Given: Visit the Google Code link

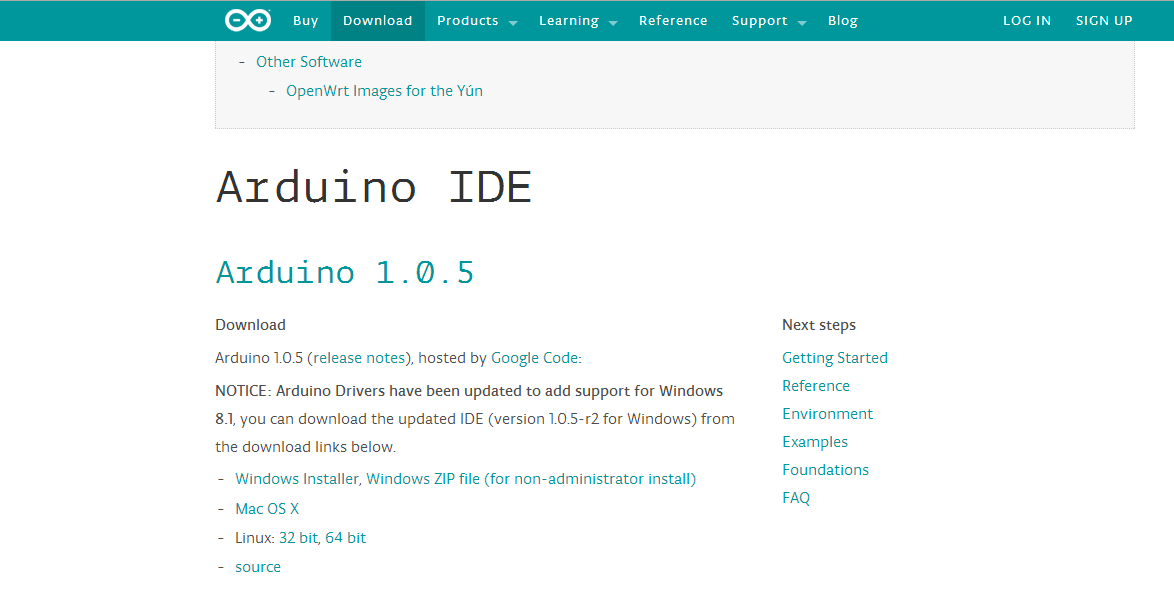Looking at the screenshot, I should point(535,358).
